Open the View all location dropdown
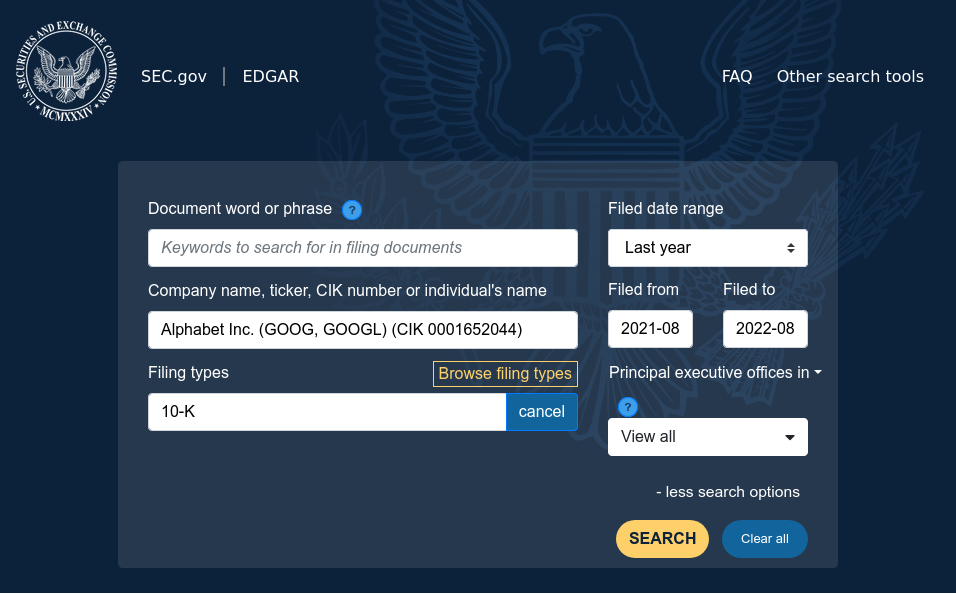The height and width of the screenshot is (594, 956). click(x=708, y=437)
